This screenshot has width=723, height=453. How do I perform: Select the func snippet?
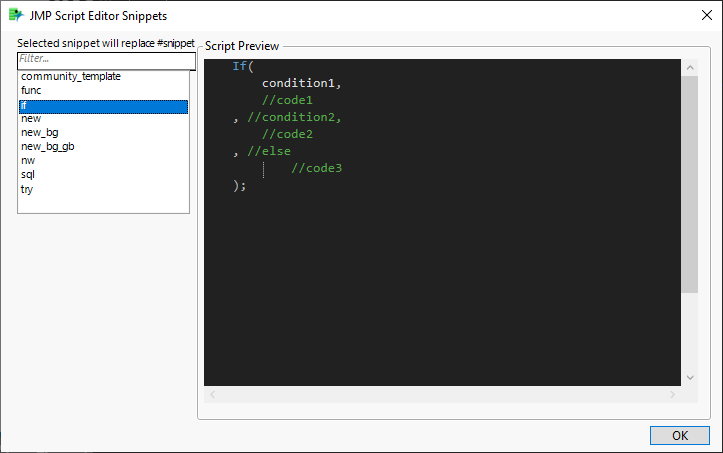[x=31, y=90]
